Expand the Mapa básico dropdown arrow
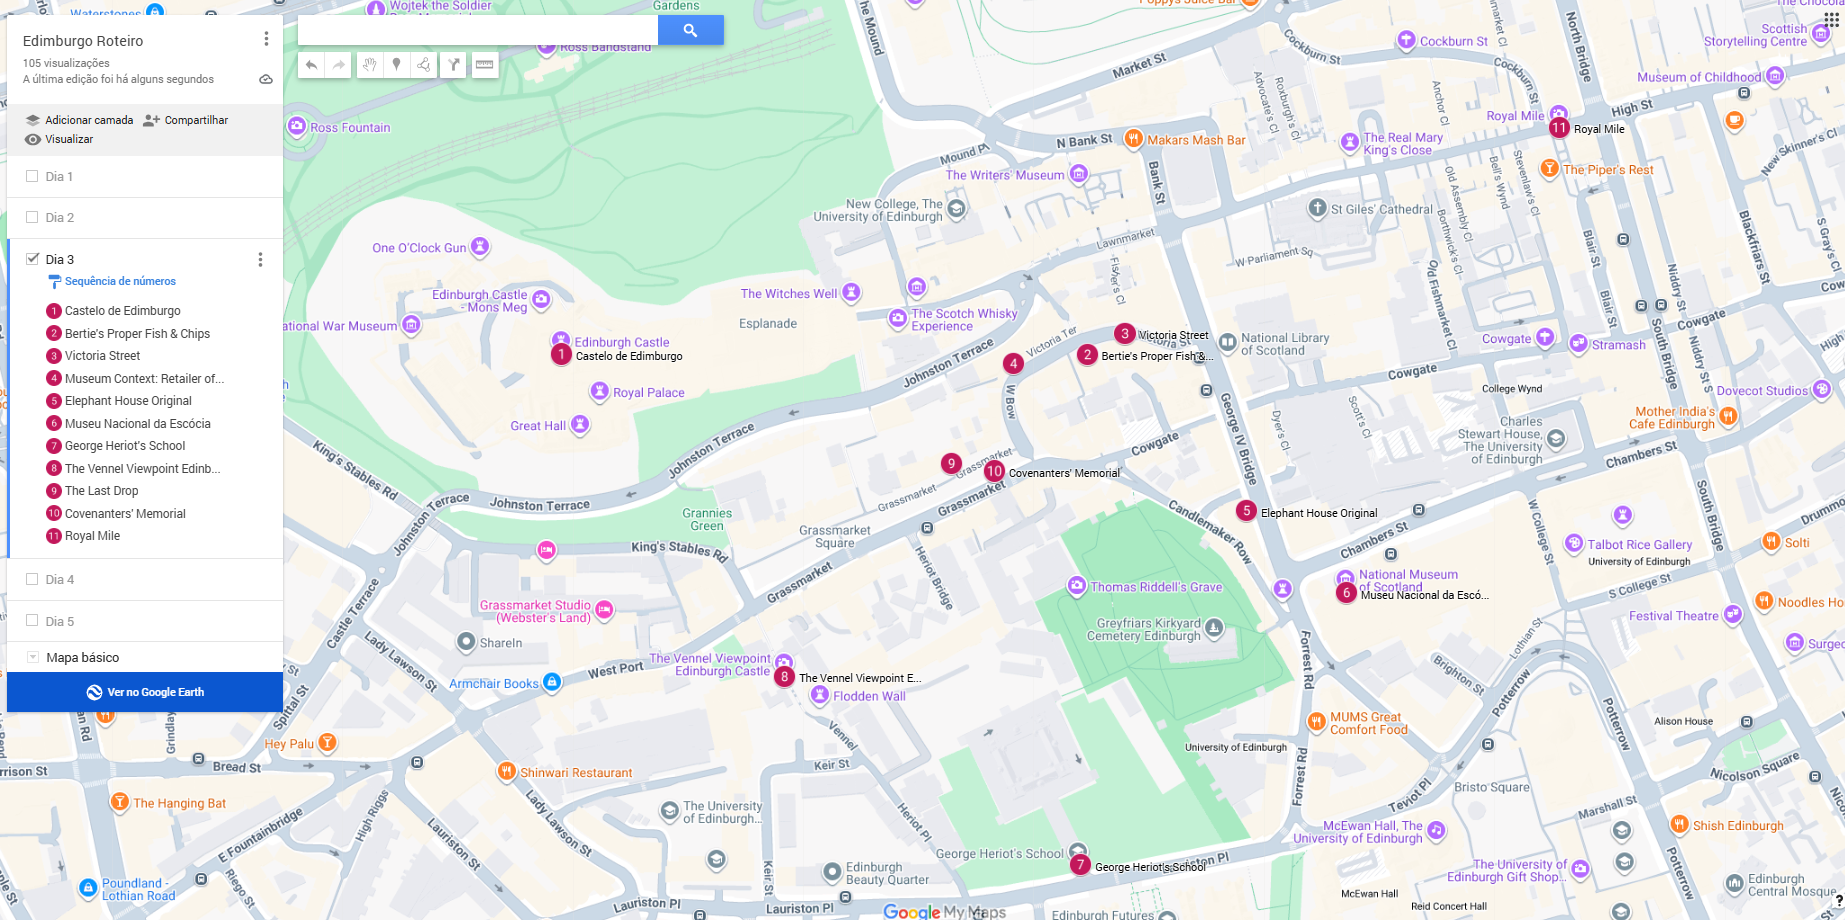The image size is (1845, 920). pyautogui.click(x=32, y=657)
